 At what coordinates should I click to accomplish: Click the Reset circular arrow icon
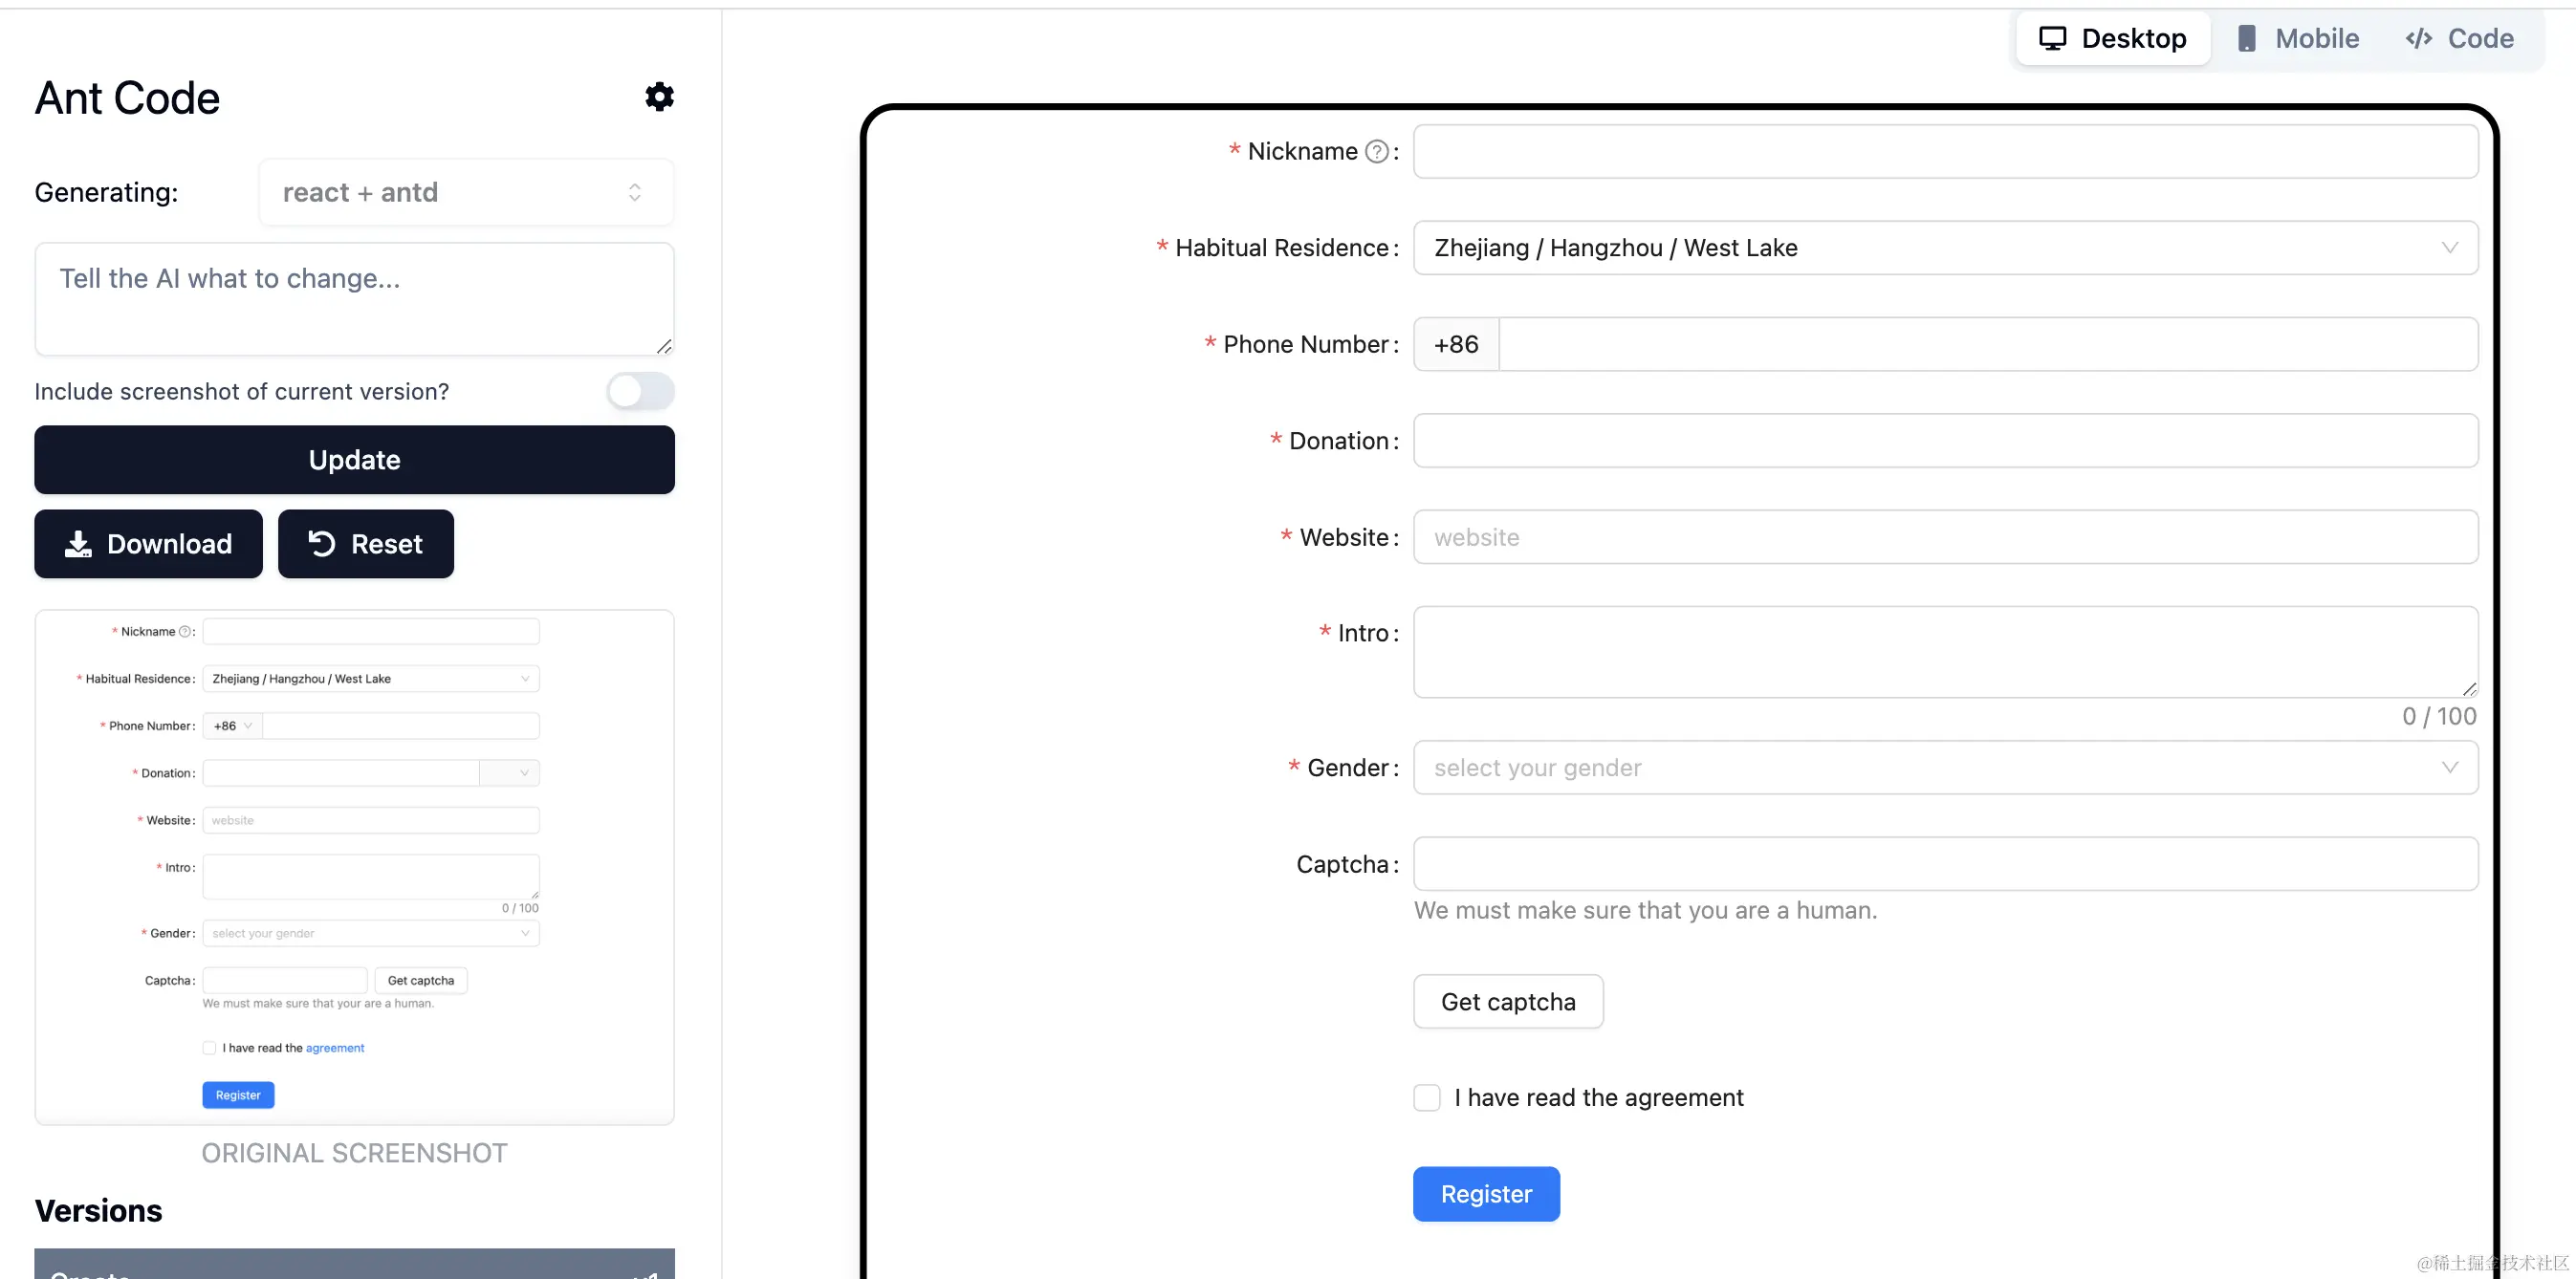point(321,544)
